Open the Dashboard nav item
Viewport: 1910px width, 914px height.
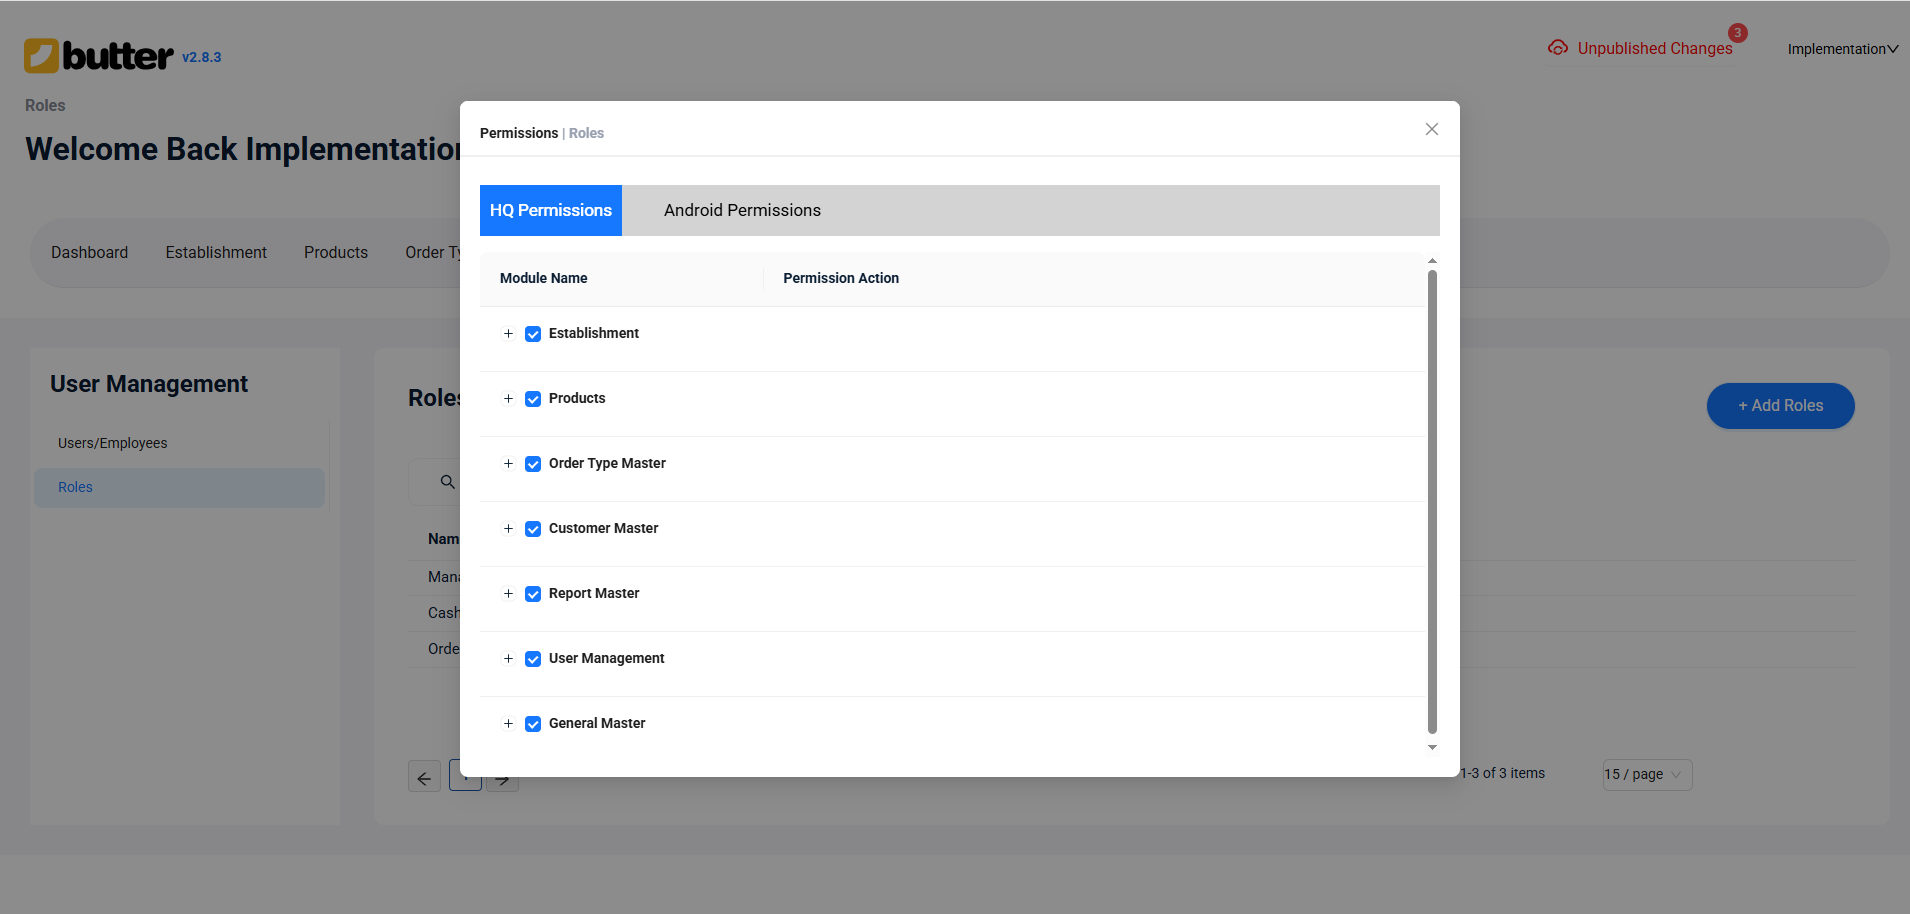point(90,253)
